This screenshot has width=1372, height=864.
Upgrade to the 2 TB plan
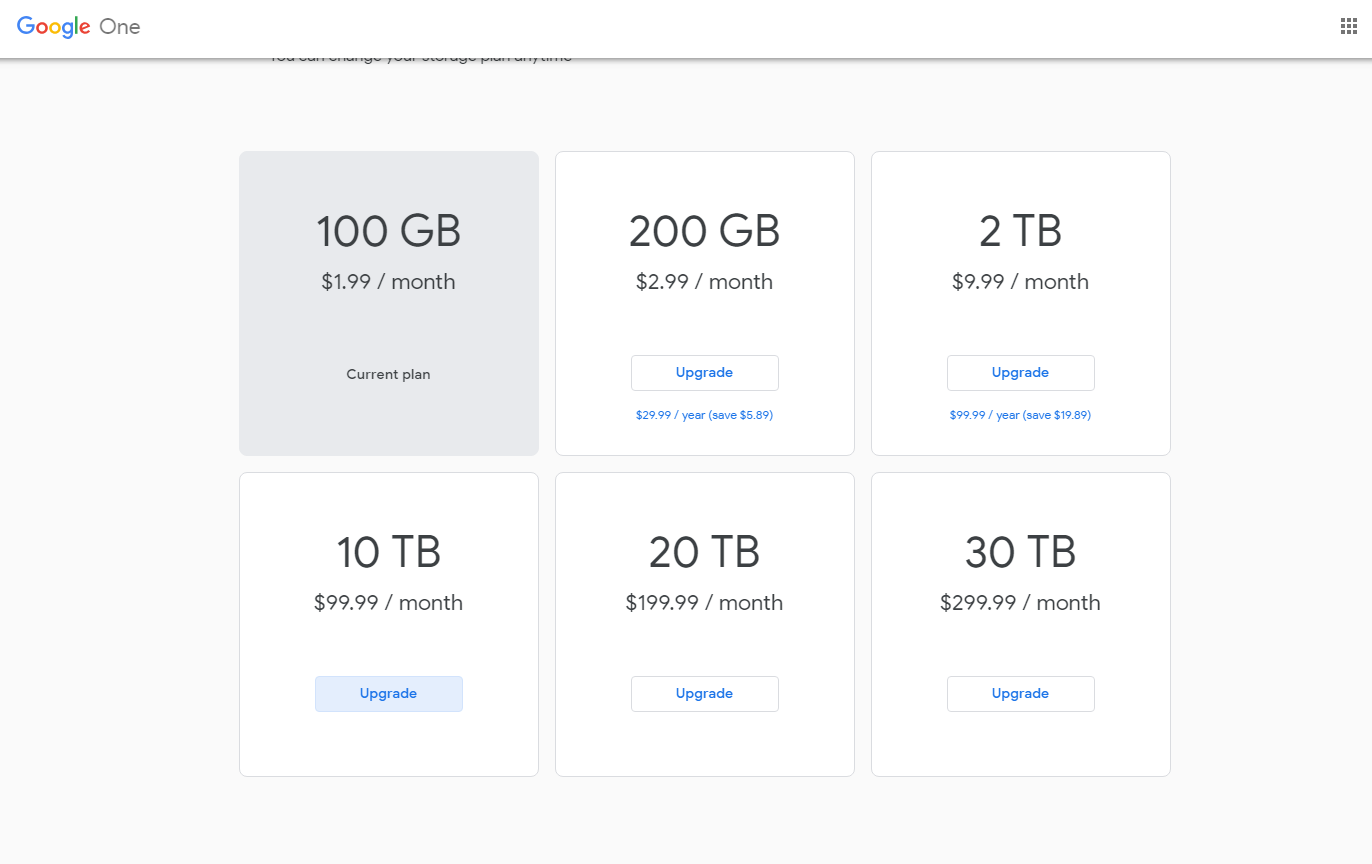point(1020,372)
